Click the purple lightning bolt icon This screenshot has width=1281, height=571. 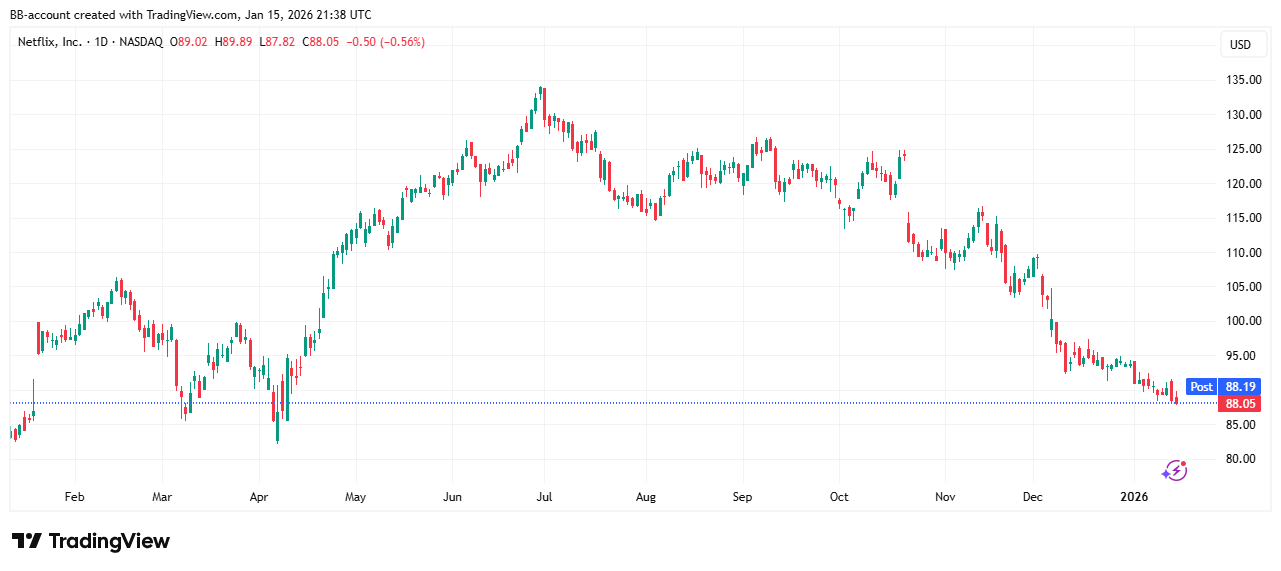pos(1174,470)
